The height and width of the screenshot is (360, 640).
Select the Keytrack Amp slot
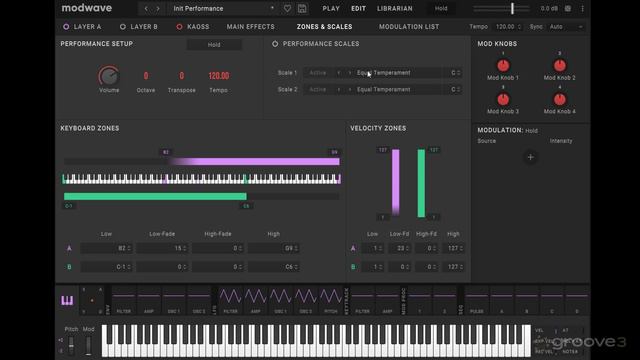pos(387,300)
